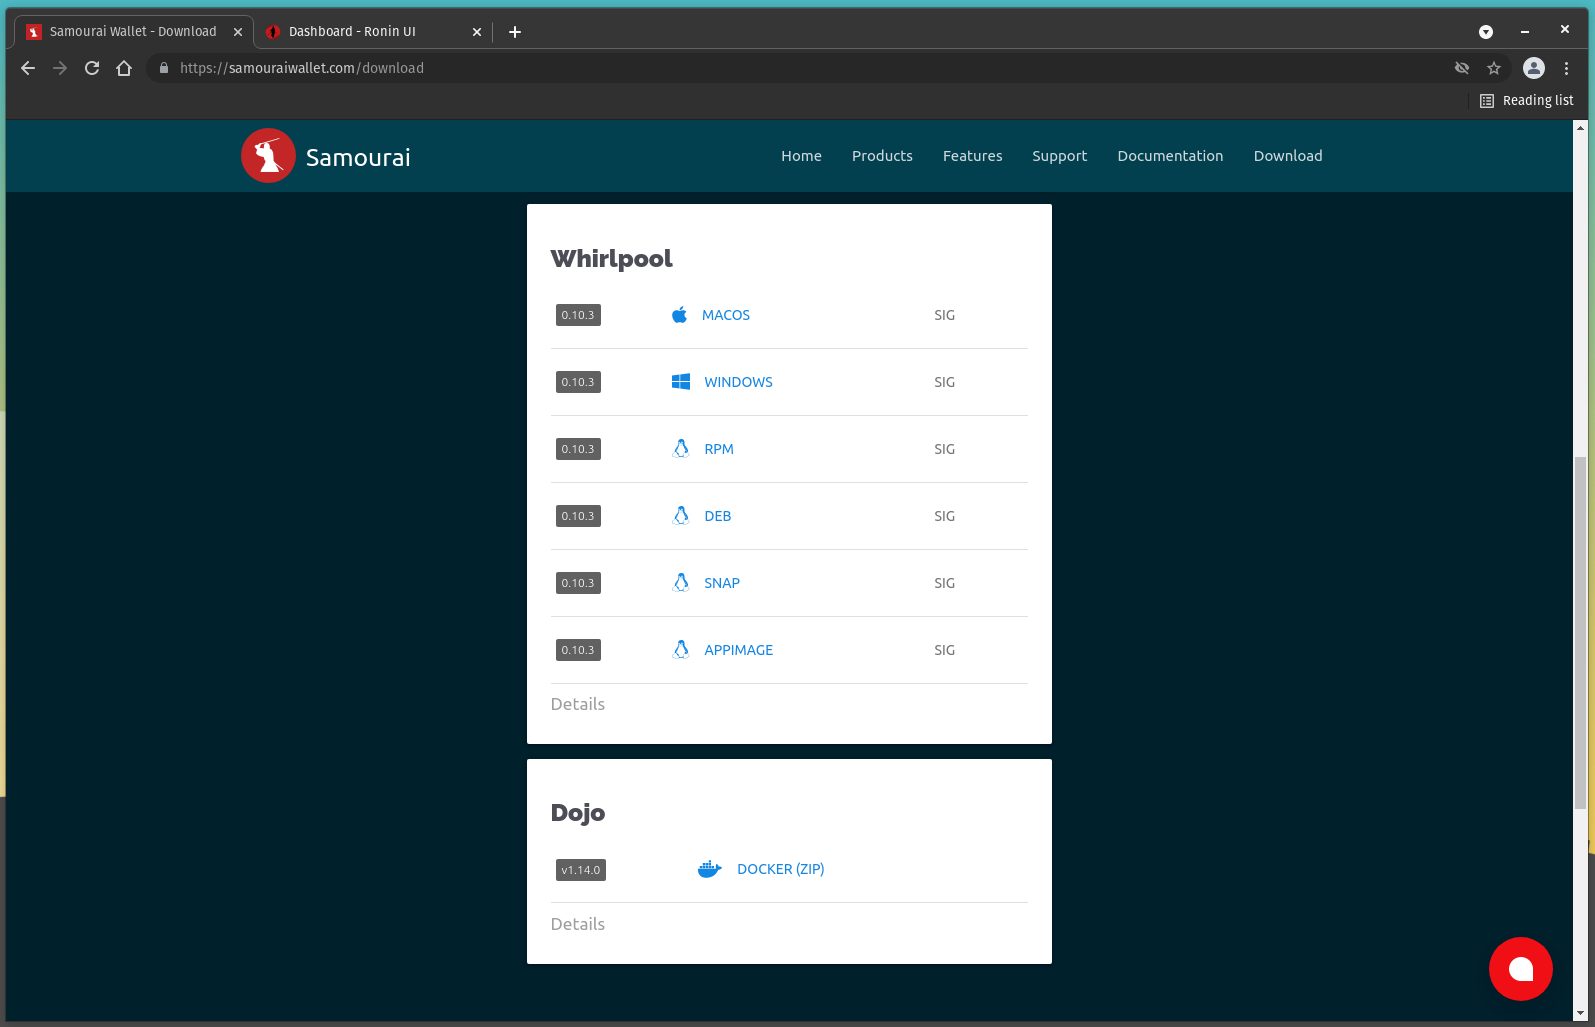Open SIG link for DEB row
This screenshot has width=1595, height=1027.
tap(944, 516)
